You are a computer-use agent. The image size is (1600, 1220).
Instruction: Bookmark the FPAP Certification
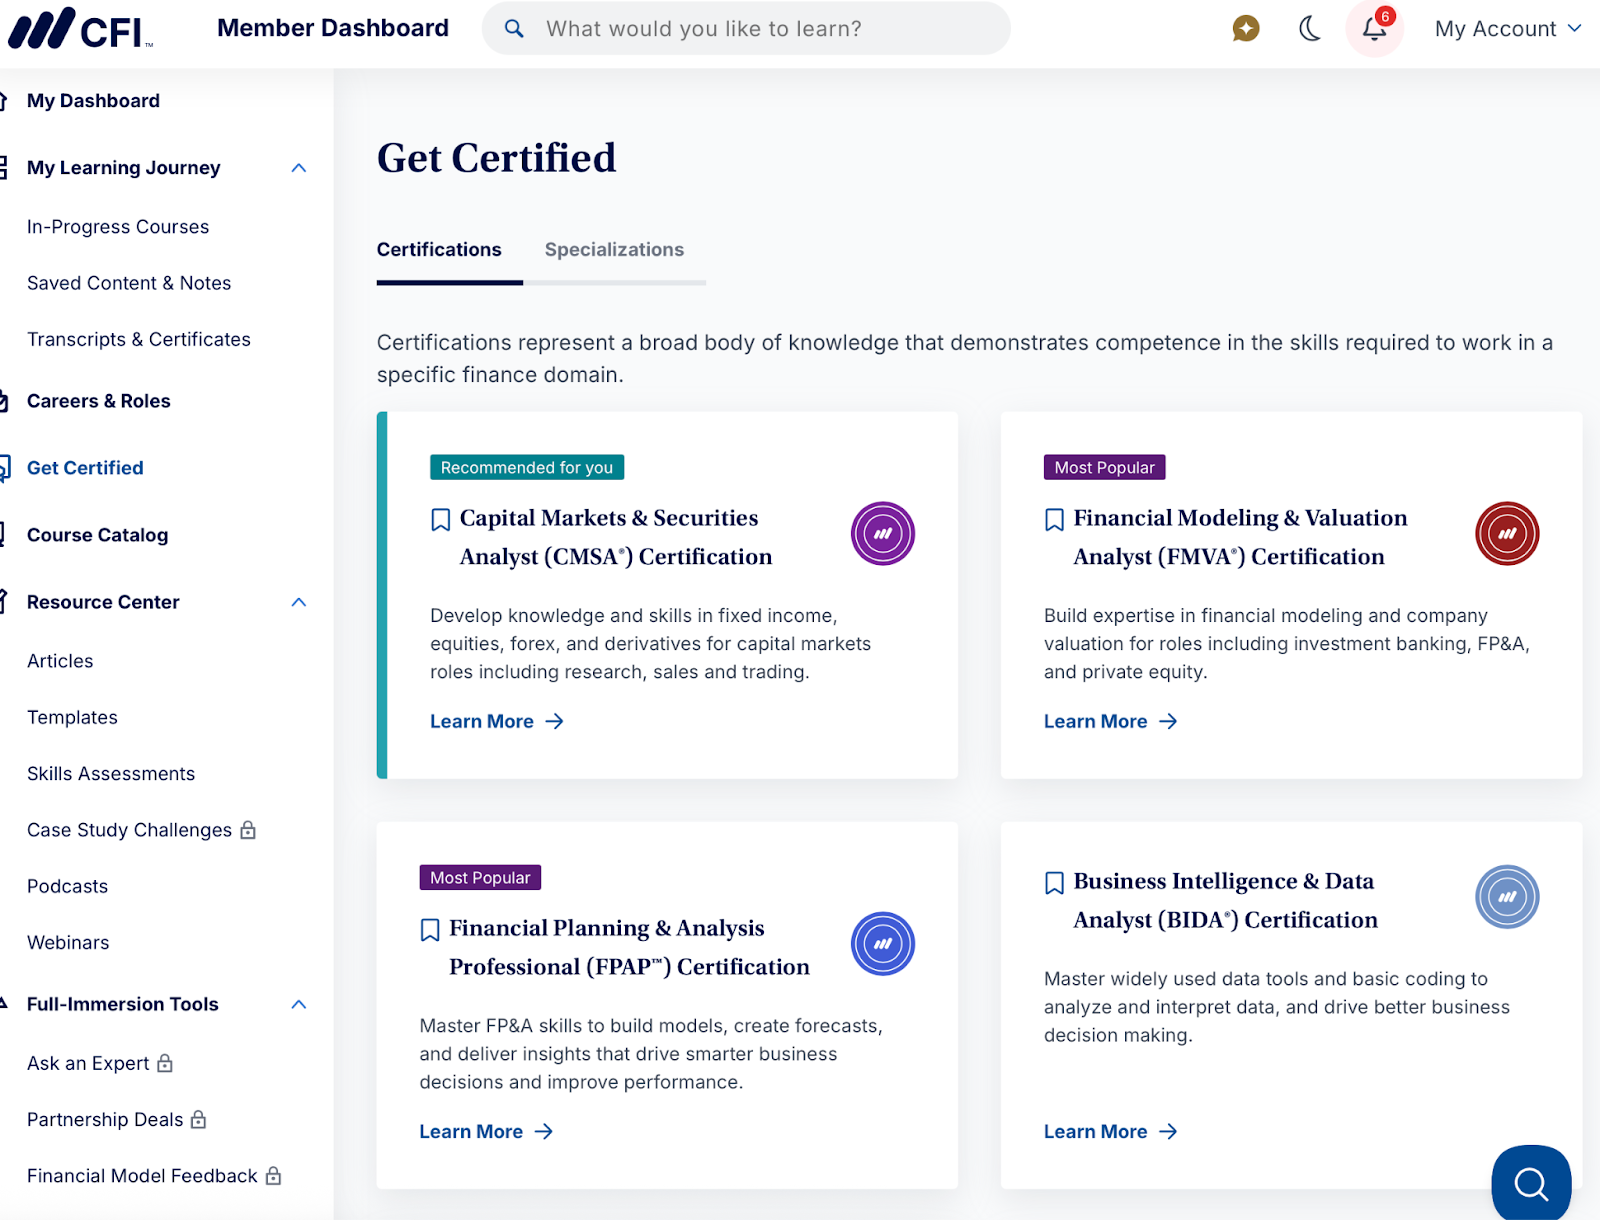click(430, 930)
